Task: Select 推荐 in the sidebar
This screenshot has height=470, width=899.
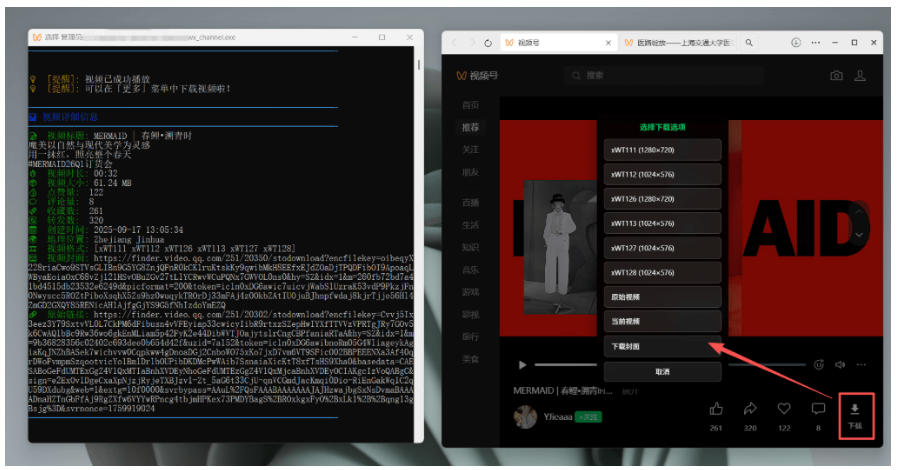Action: [471, 127]
